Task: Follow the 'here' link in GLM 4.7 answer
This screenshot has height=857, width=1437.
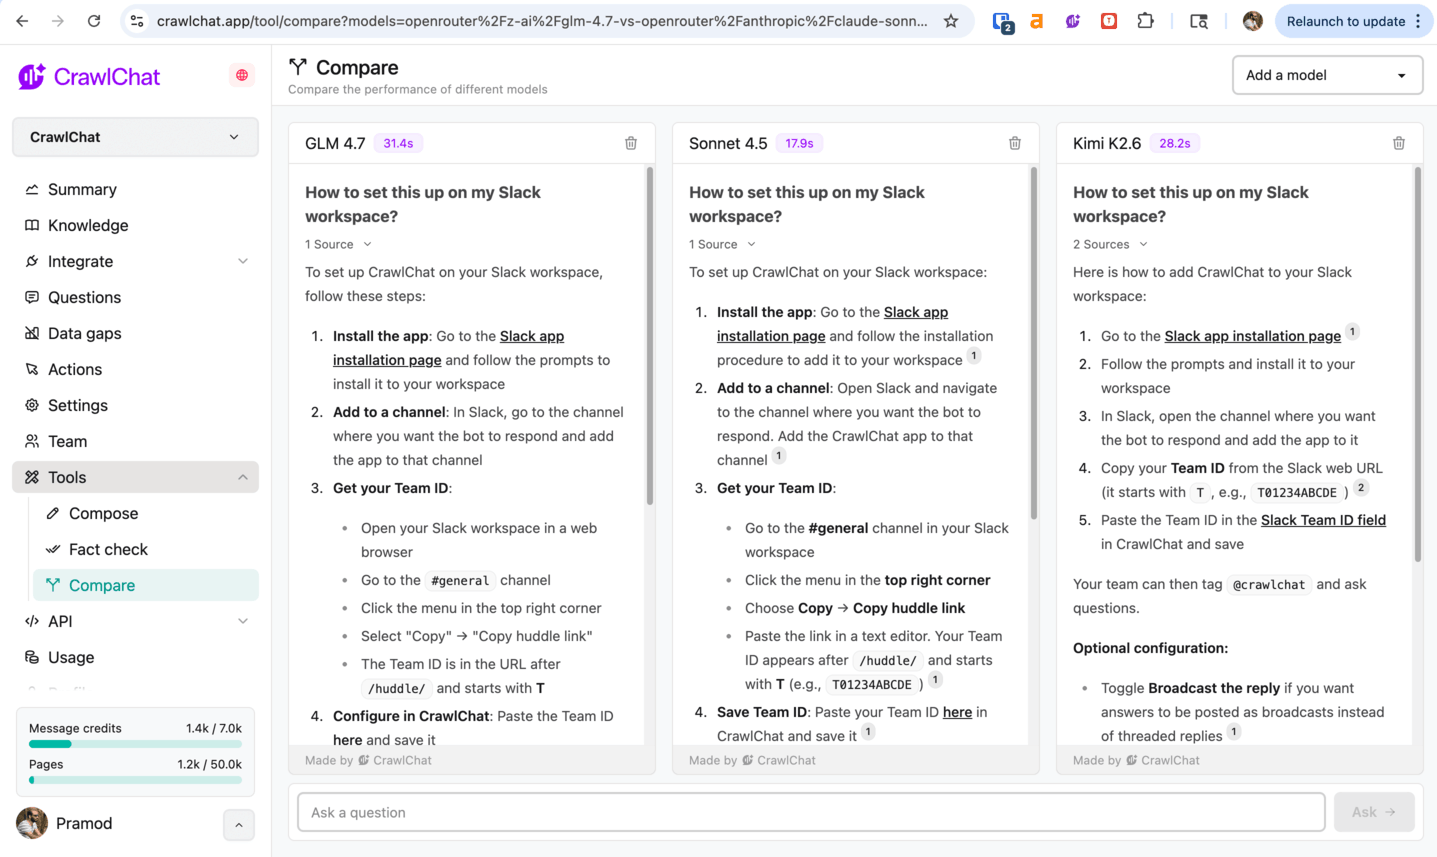Action: pyautogui.click(x=348, y=740)
